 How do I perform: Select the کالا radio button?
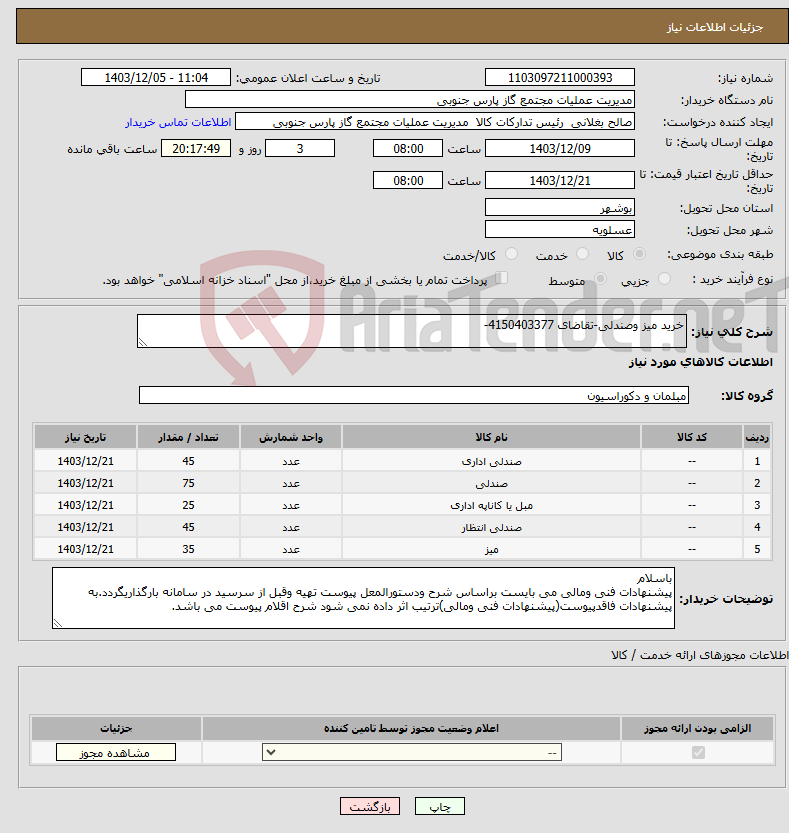(640, 254)
